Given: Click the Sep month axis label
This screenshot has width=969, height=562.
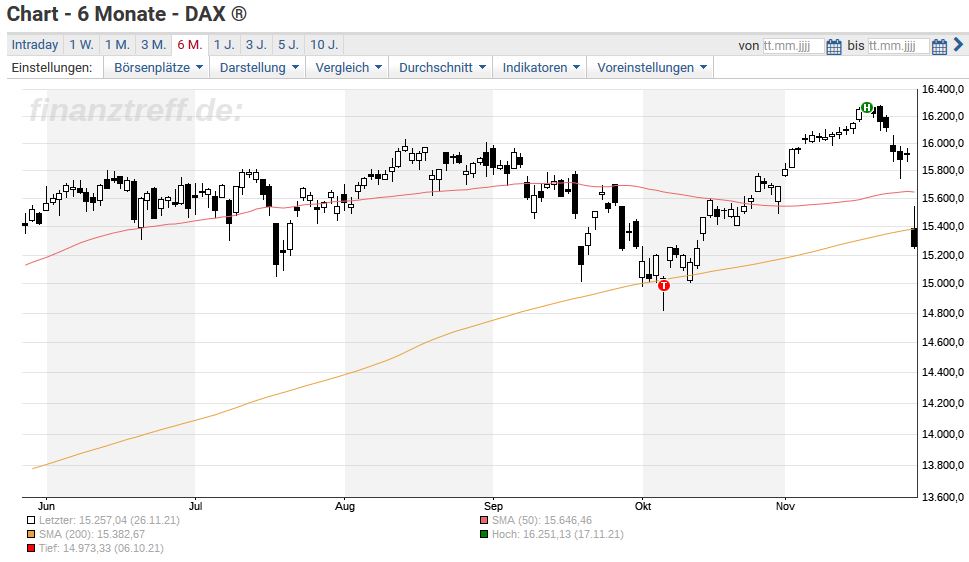Looking at the screenshot, I should coord(493,506).
